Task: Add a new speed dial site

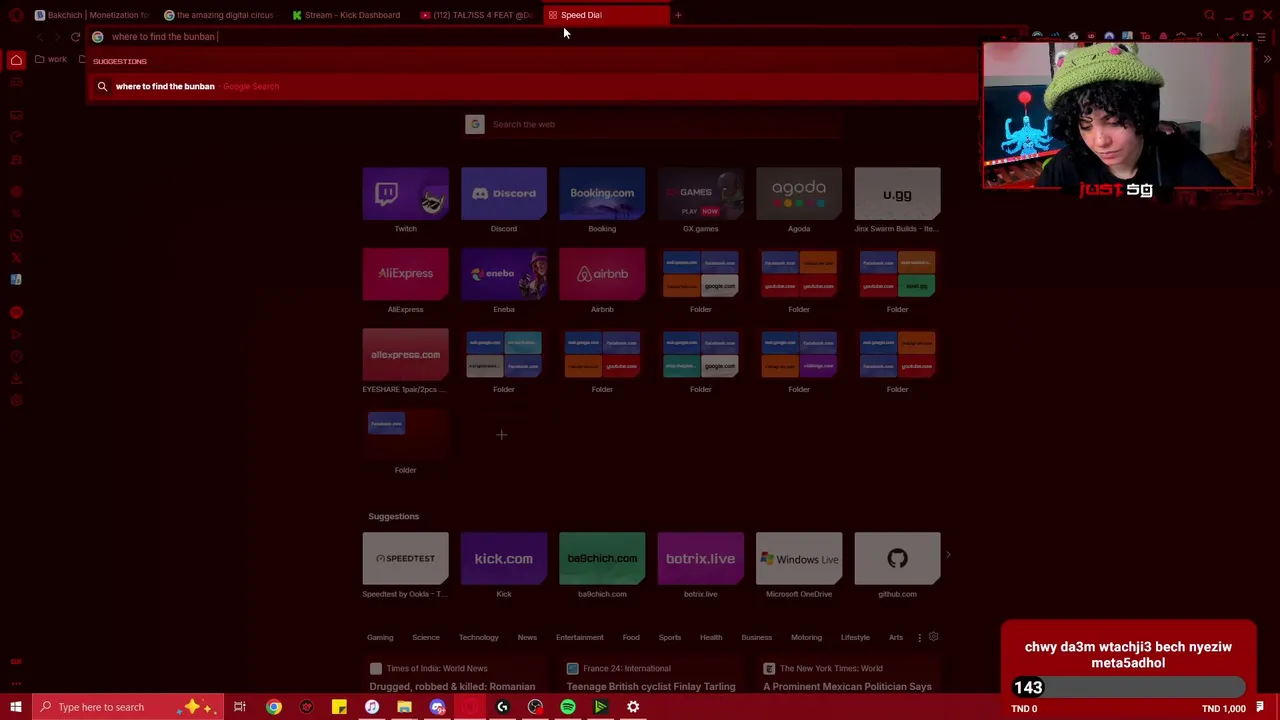Action: pos(502,435)
